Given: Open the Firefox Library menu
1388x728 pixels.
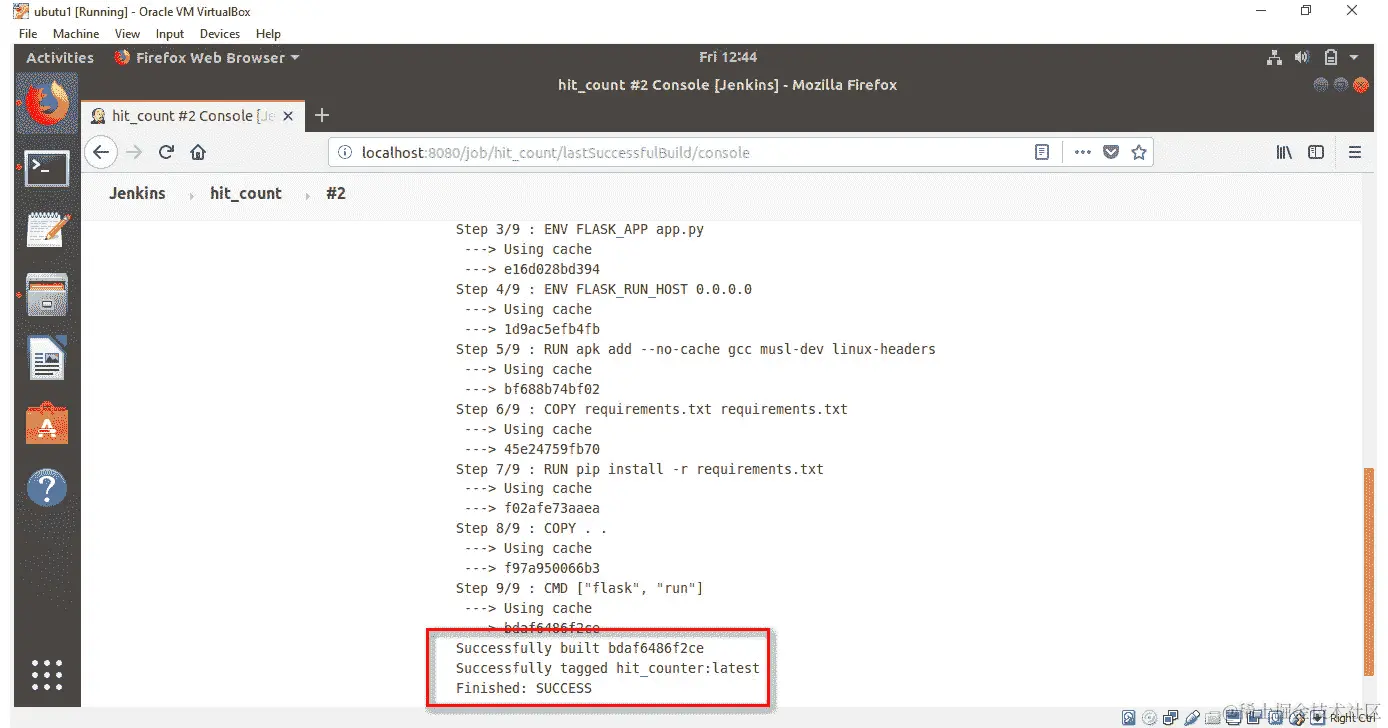Looking at the screenshot, I should 1285,153.
